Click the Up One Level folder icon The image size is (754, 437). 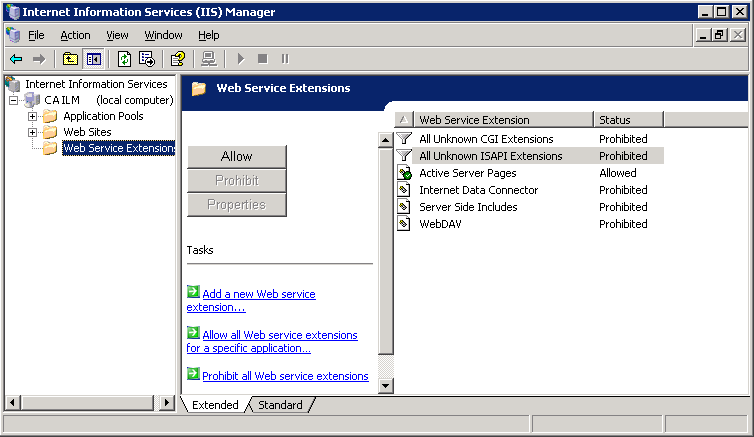click(70, 59)
